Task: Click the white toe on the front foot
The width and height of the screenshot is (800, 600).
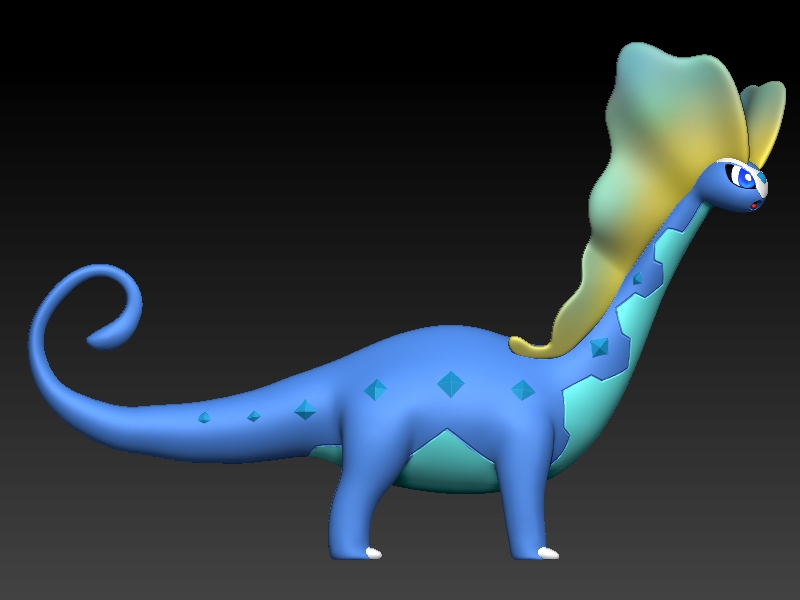Action: pos(548,553)
